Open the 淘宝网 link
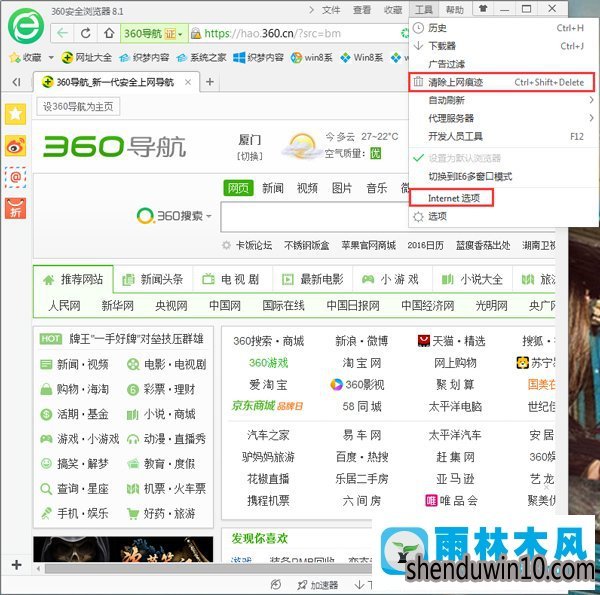Viewport: 600px width, 595px height. click(x=362, y=363)
